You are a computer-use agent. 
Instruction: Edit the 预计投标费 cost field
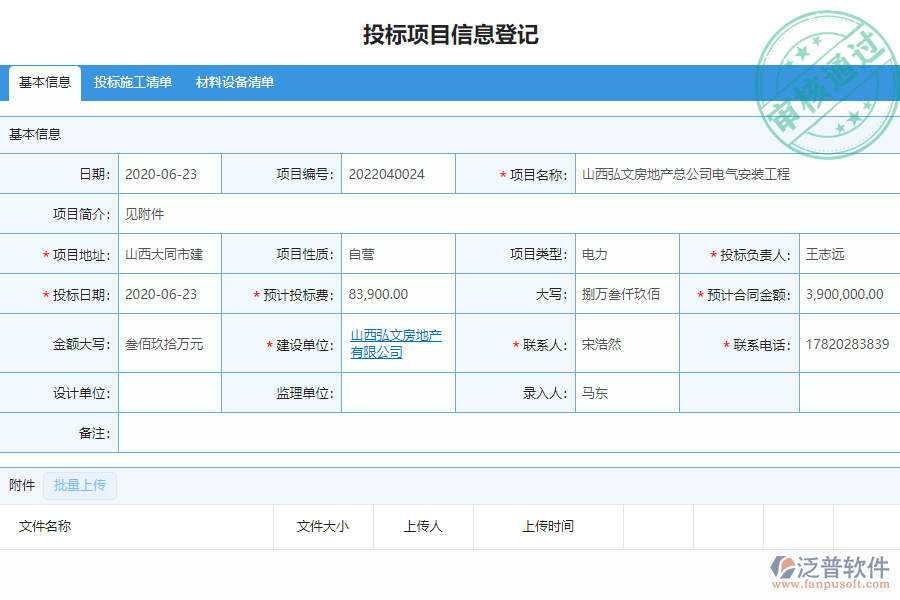398,294
